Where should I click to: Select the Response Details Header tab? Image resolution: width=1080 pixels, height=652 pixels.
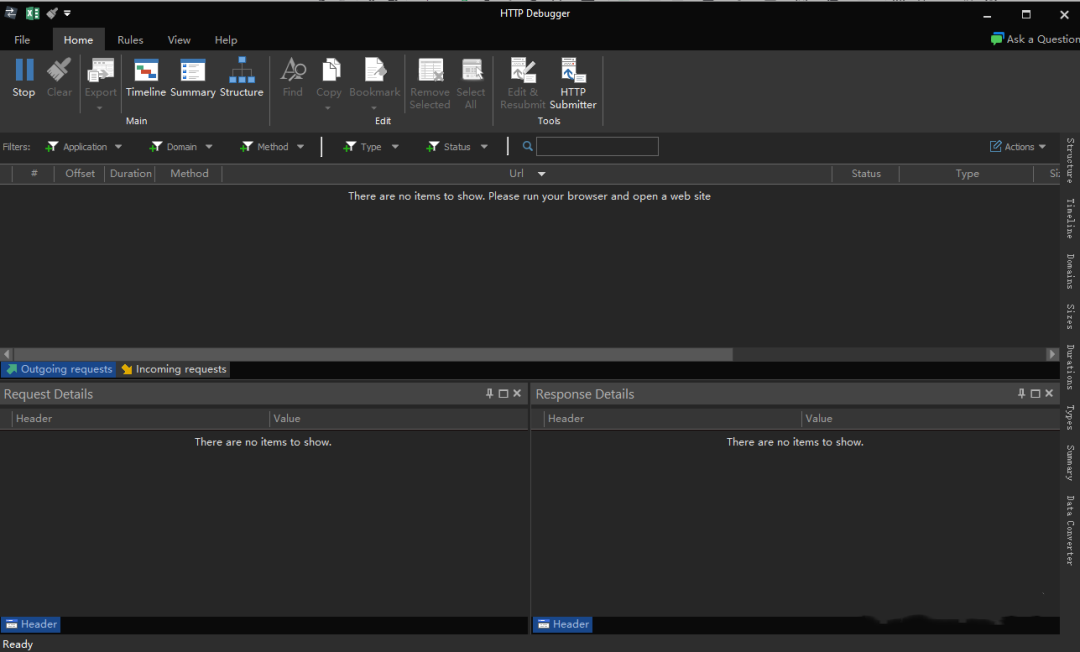563,624
